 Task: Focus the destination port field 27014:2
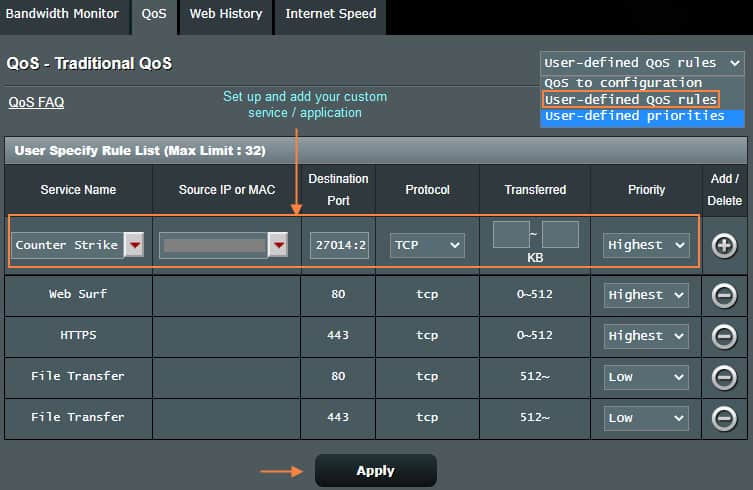point(340,245)
